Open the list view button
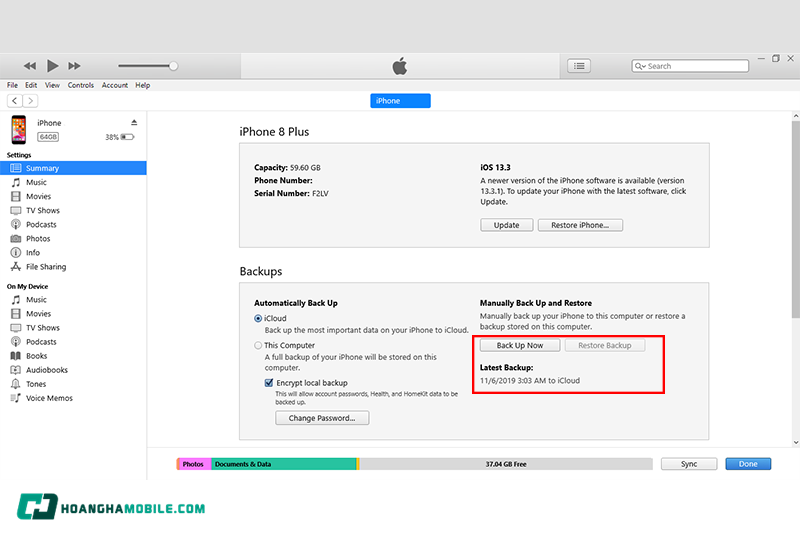This screenshot has height=533, width=800. tap(579, 66)
